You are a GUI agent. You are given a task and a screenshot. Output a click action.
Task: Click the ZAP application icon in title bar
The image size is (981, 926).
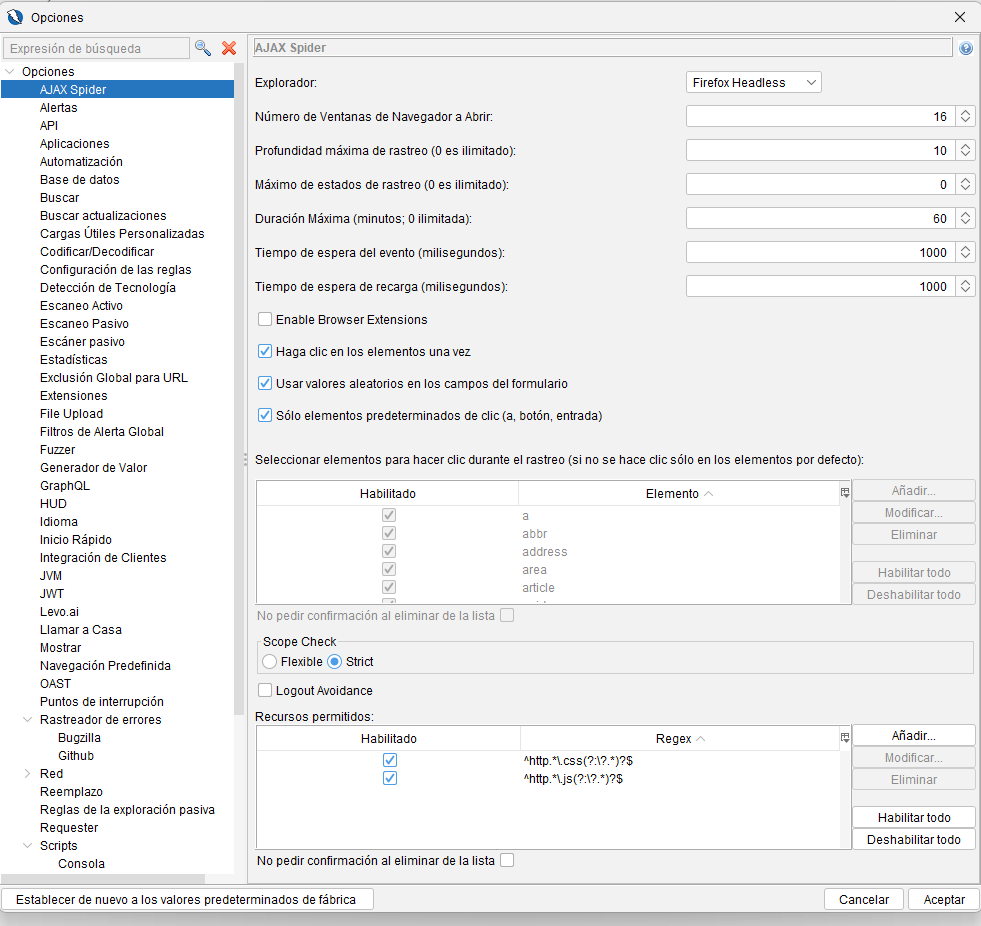tap(15, 17)
